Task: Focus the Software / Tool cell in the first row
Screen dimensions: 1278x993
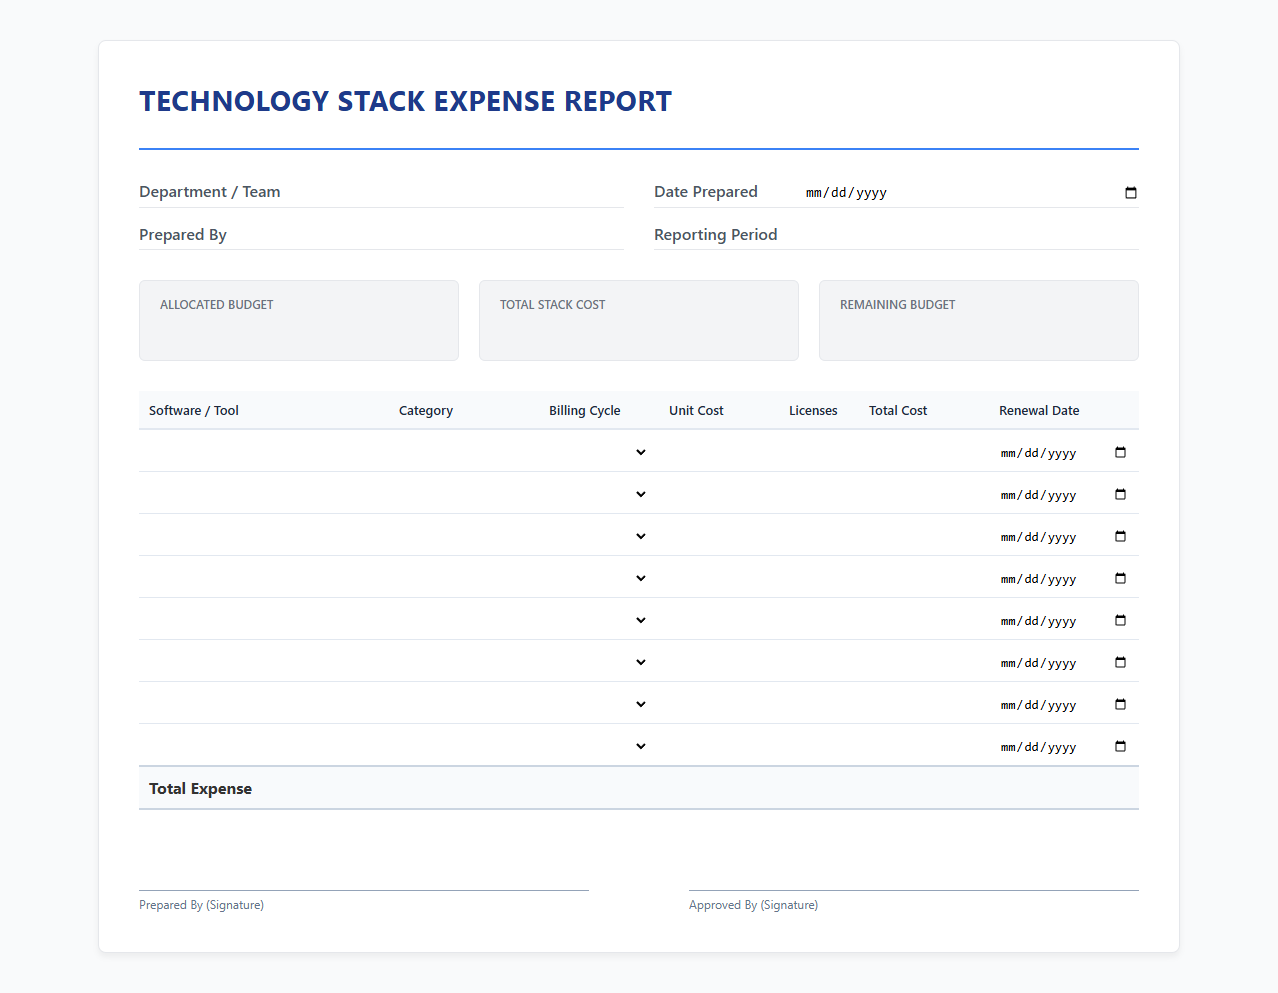Action: tap(264, 452)
